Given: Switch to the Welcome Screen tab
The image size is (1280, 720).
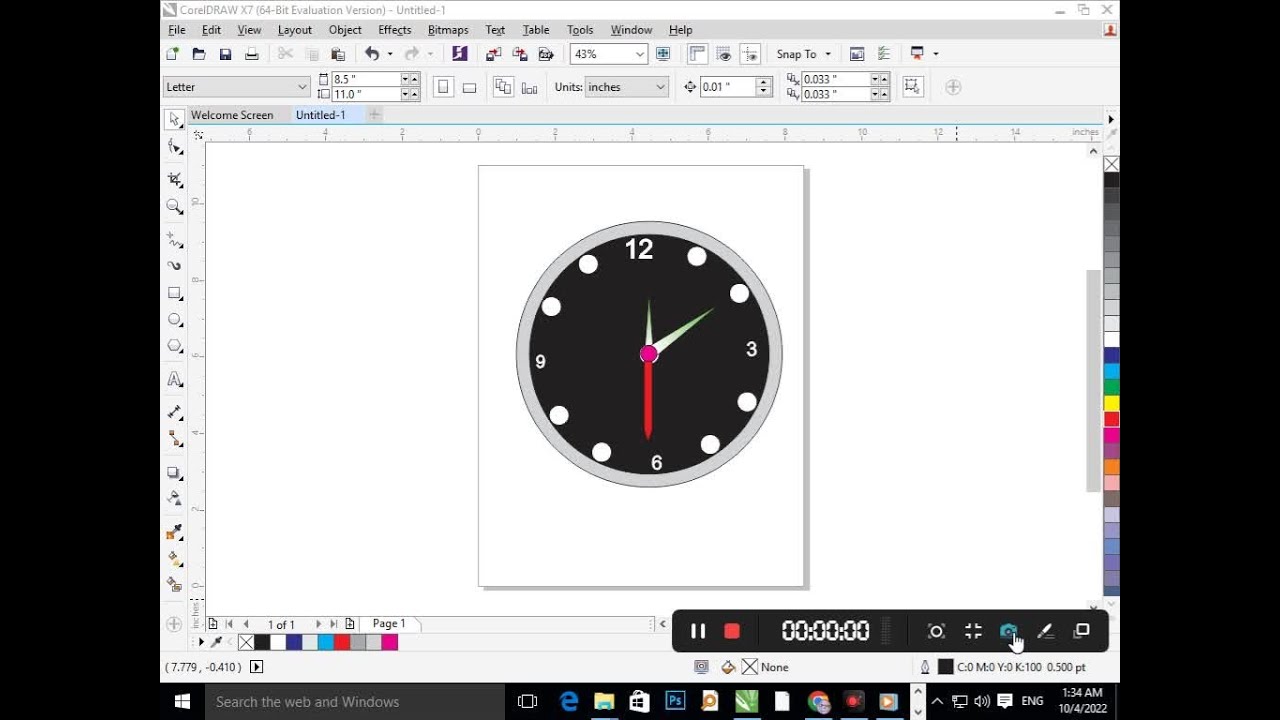Looking at the screenshot, I should 232,115.
